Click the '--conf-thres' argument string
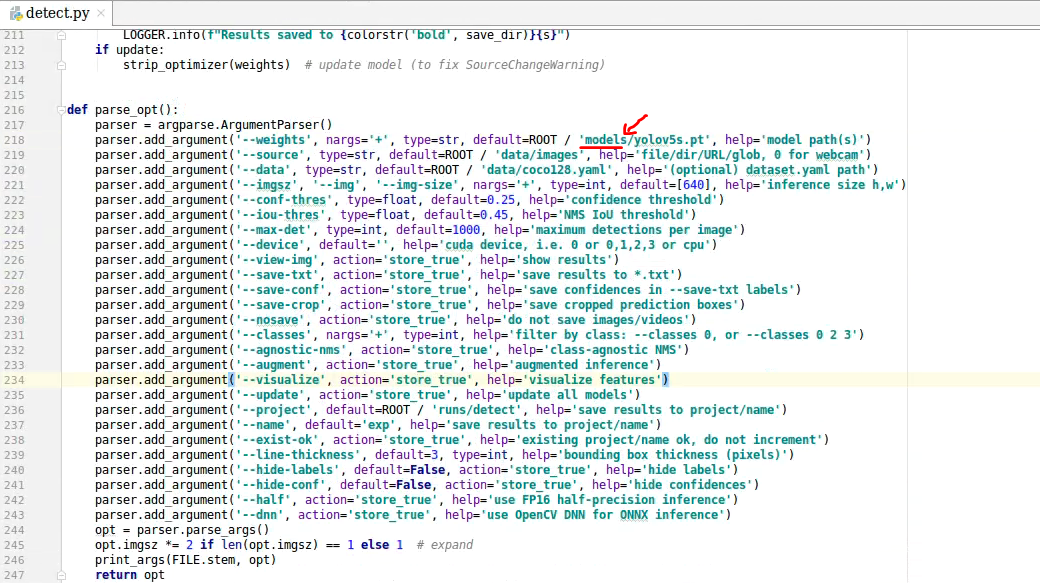This screenshot has height=583, width=1040. tap(284, 200)
